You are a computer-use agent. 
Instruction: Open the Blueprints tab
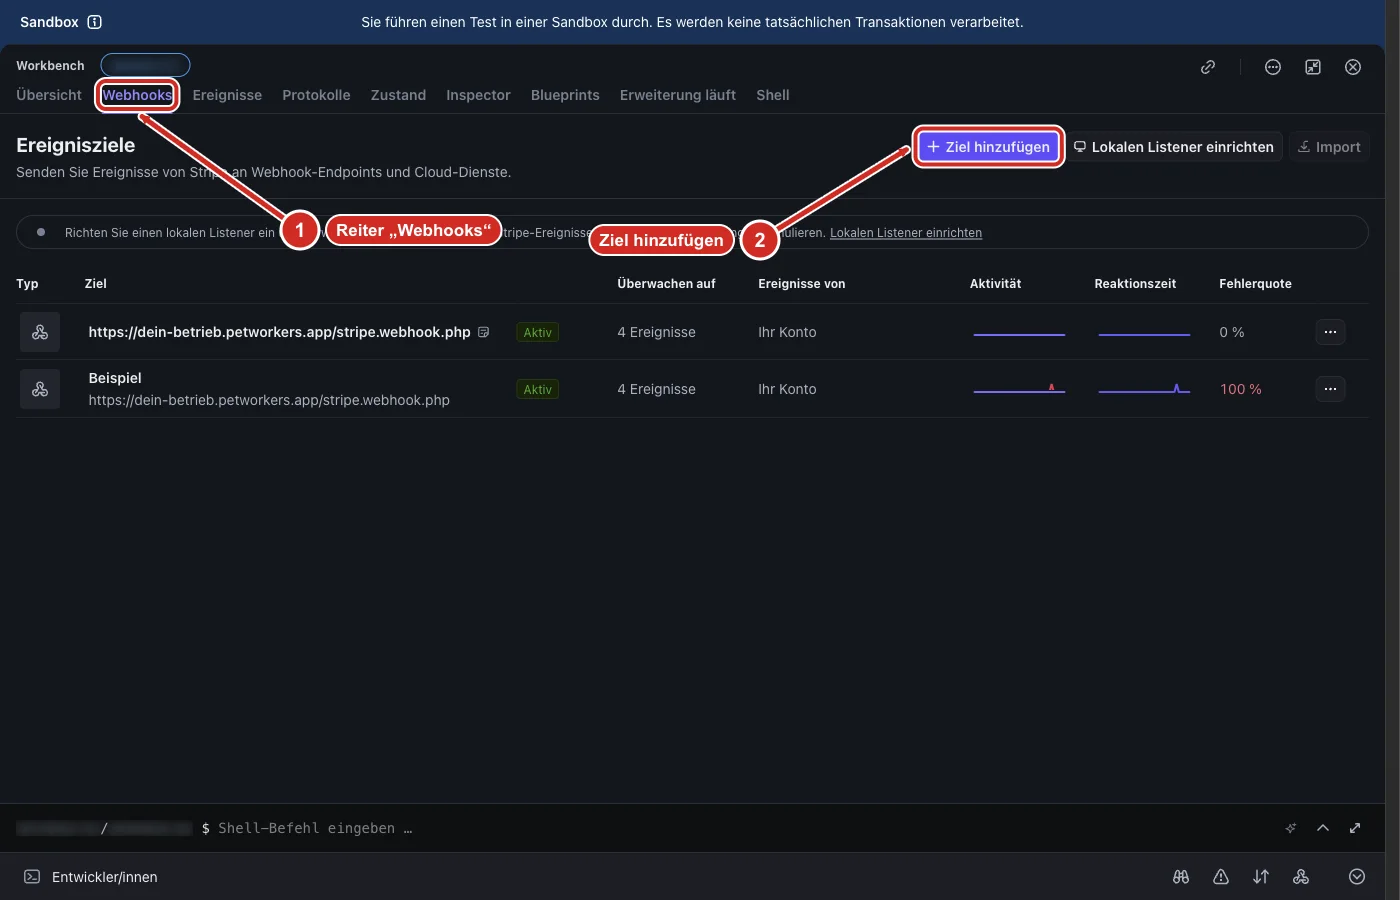(x=565, y=95)
